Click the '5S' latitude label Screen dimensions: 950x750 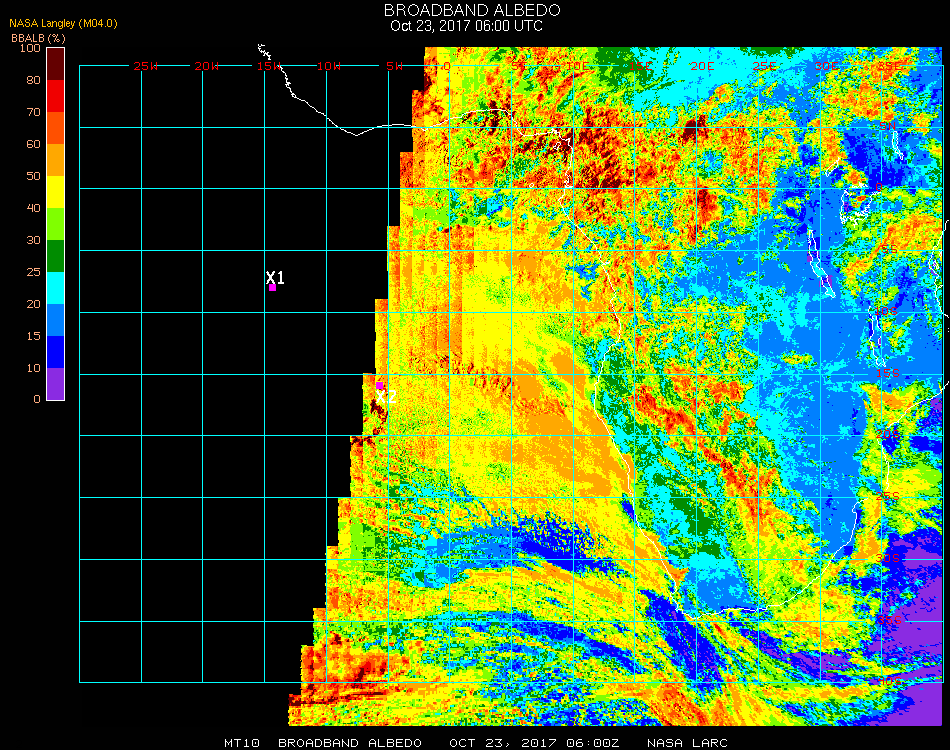[889, 250]
